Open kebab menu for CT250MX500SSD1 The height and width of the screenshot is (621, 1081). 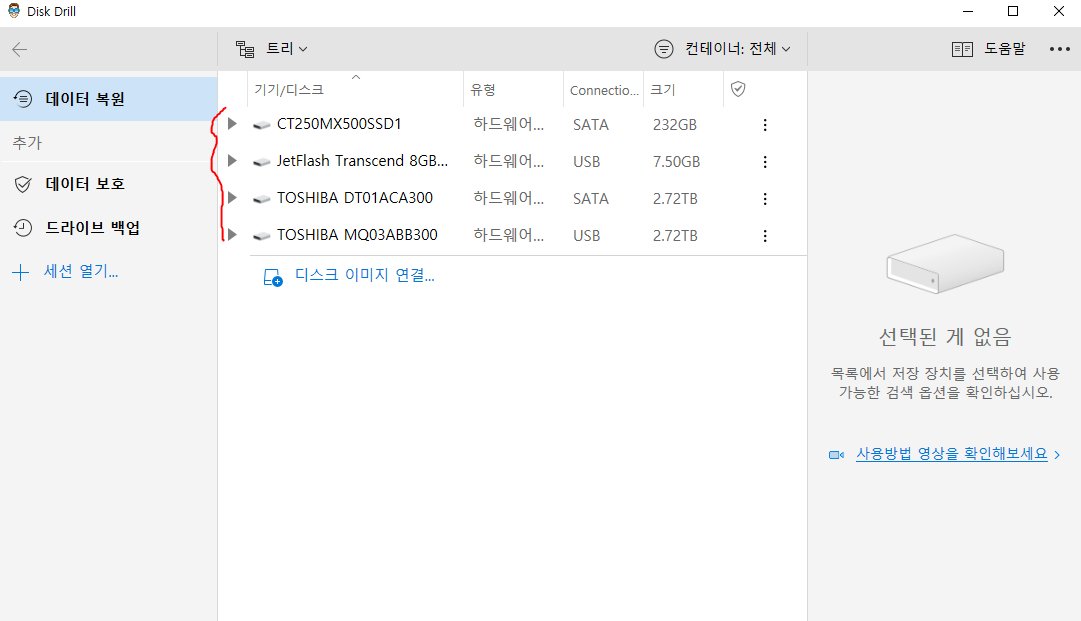click(765, 124)
